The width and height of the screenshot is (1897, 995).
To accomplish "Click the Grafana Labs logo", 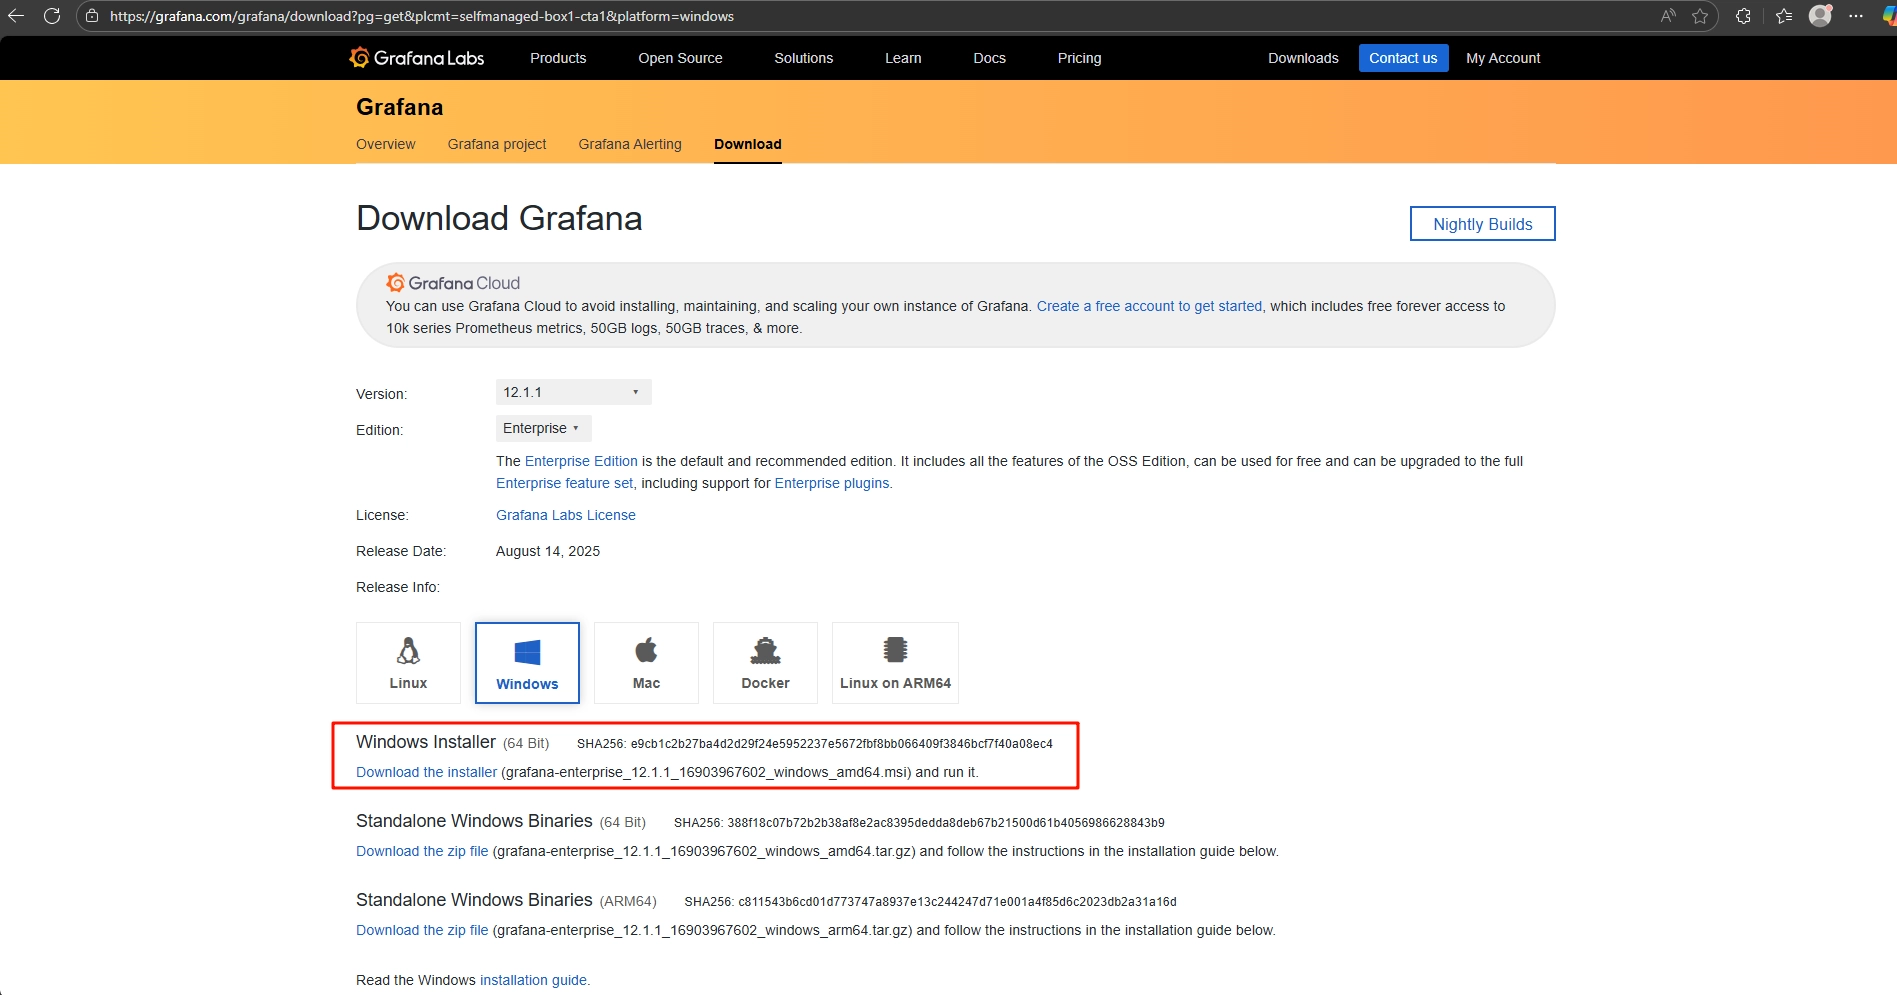I will click(416, 58).
